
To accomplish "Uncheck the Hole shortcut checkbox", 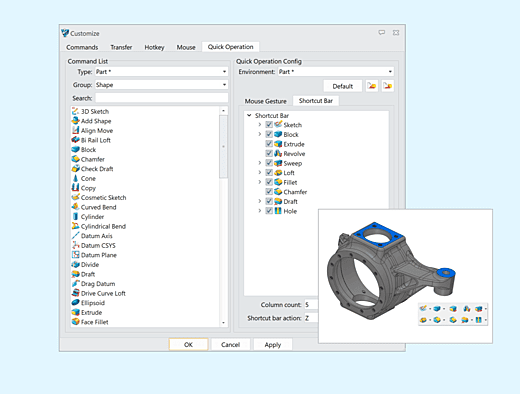I will [x=269, y=211].
